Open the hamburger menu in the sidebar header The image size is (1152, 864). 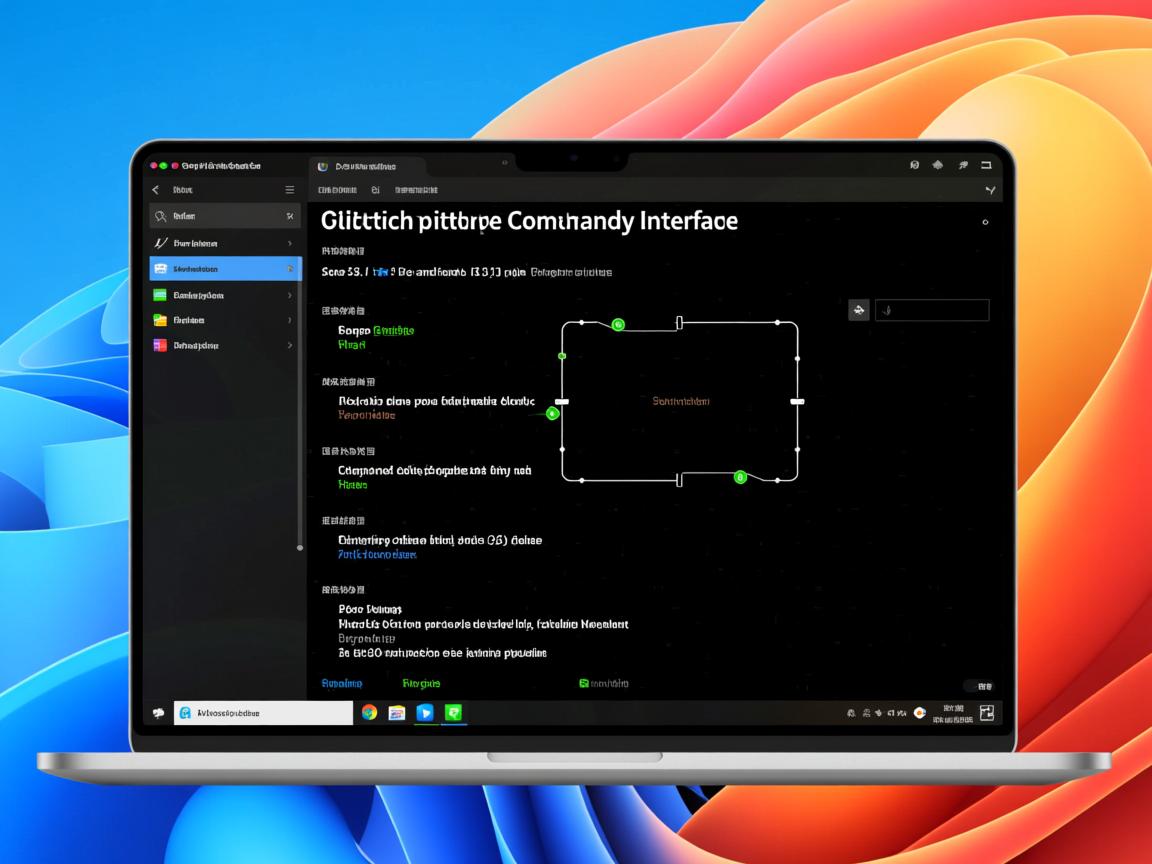pos(290,190)
